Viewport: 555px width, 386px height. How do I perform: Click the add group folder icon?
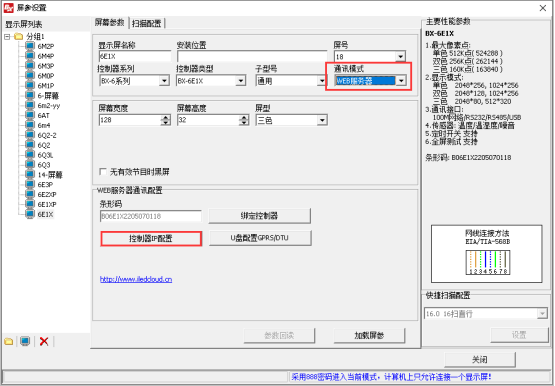[x=9, y=341]
